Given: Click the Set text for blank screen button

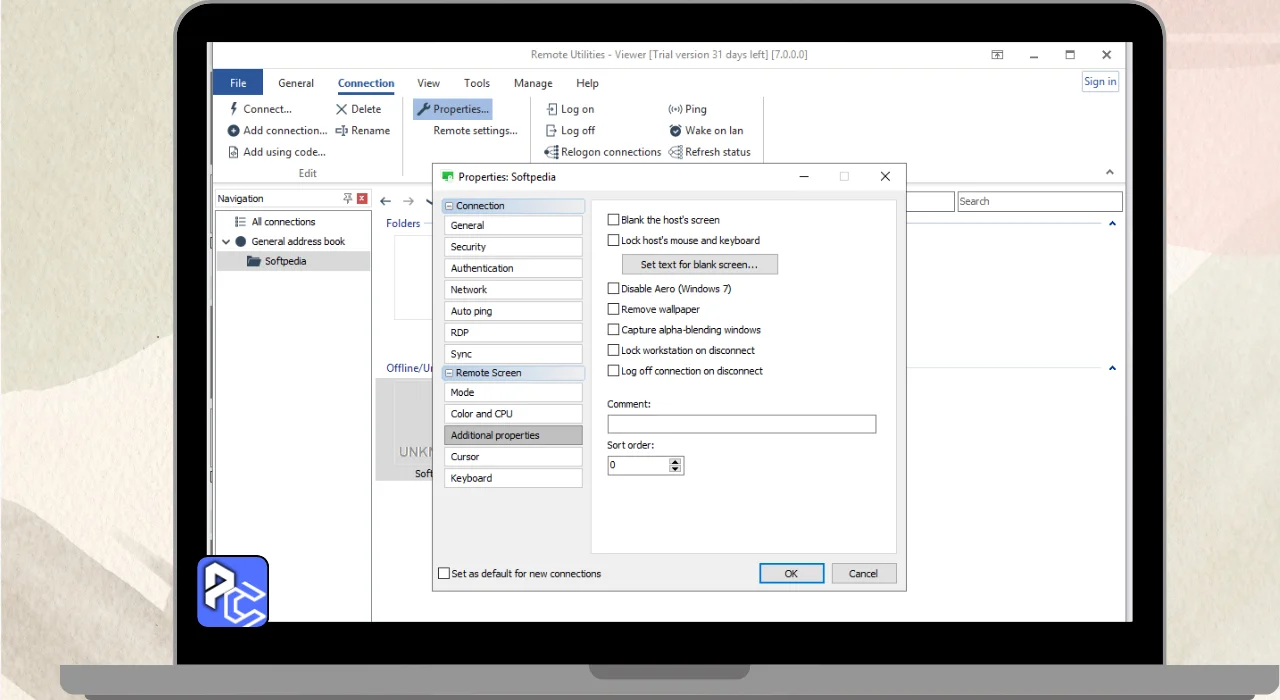Looking at the screenshot, I should click(x=699, y=265).
